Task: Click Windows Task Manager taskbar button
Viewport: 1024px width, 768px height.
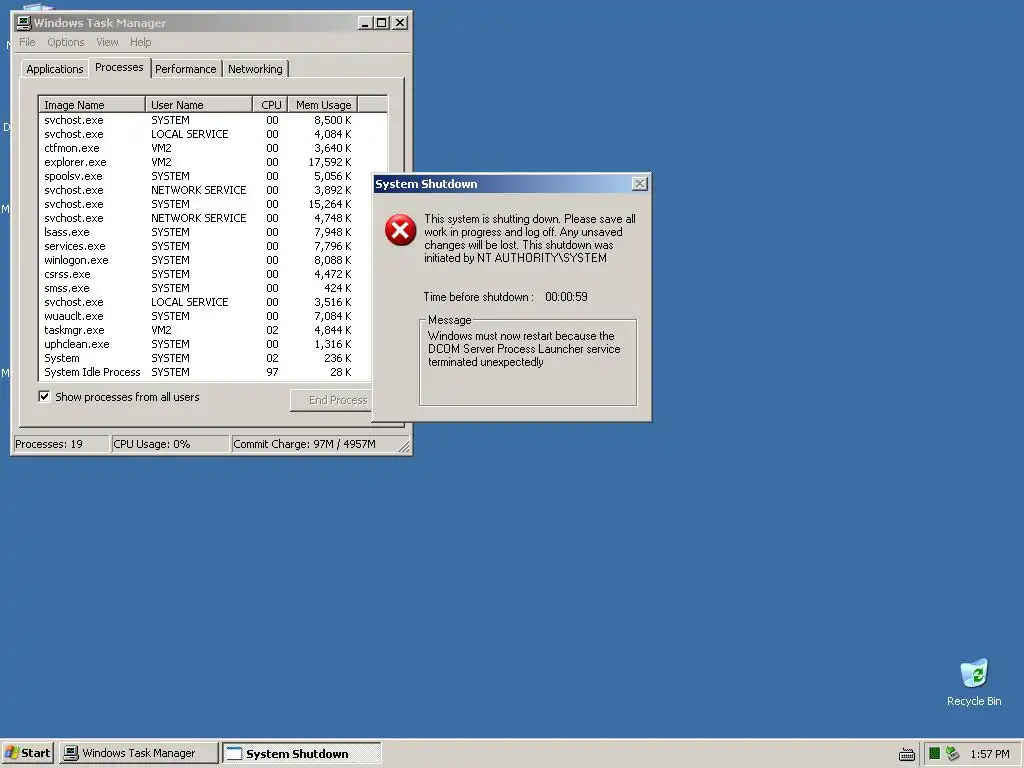Action: (138, 753)
